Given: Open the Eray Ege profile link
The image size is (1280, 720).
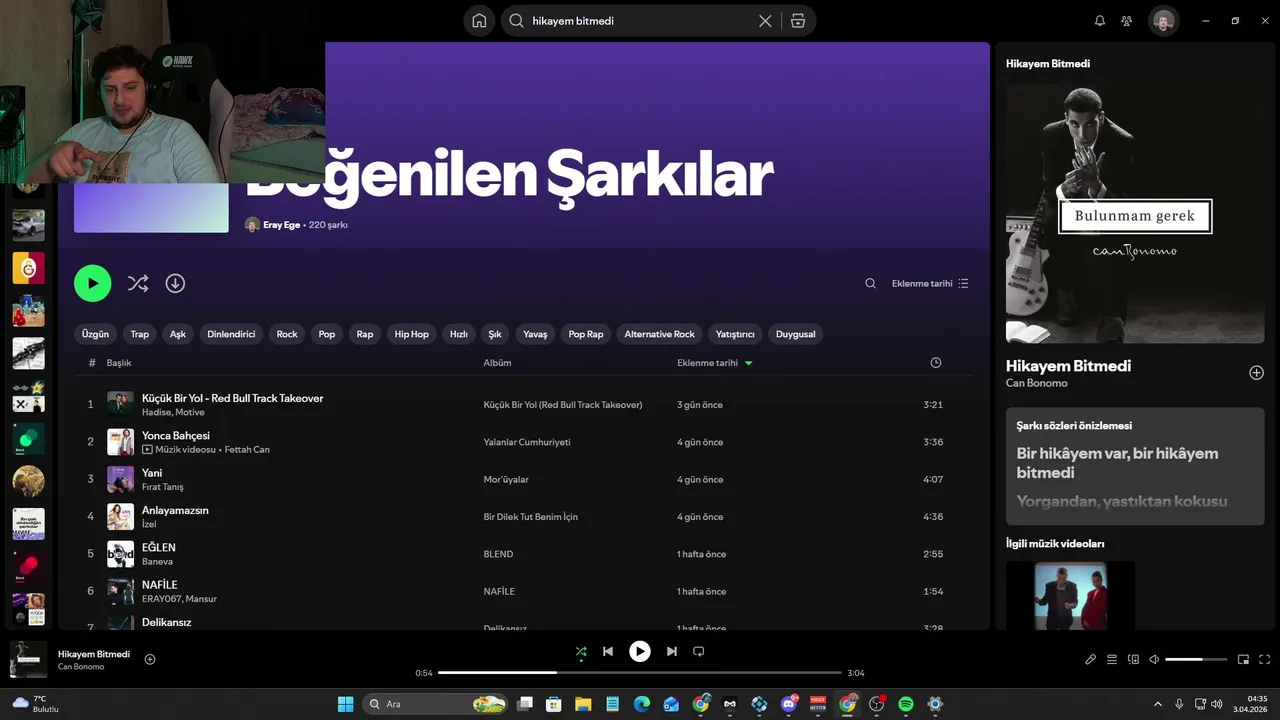Looking at the screenshot, I should 281,225.
